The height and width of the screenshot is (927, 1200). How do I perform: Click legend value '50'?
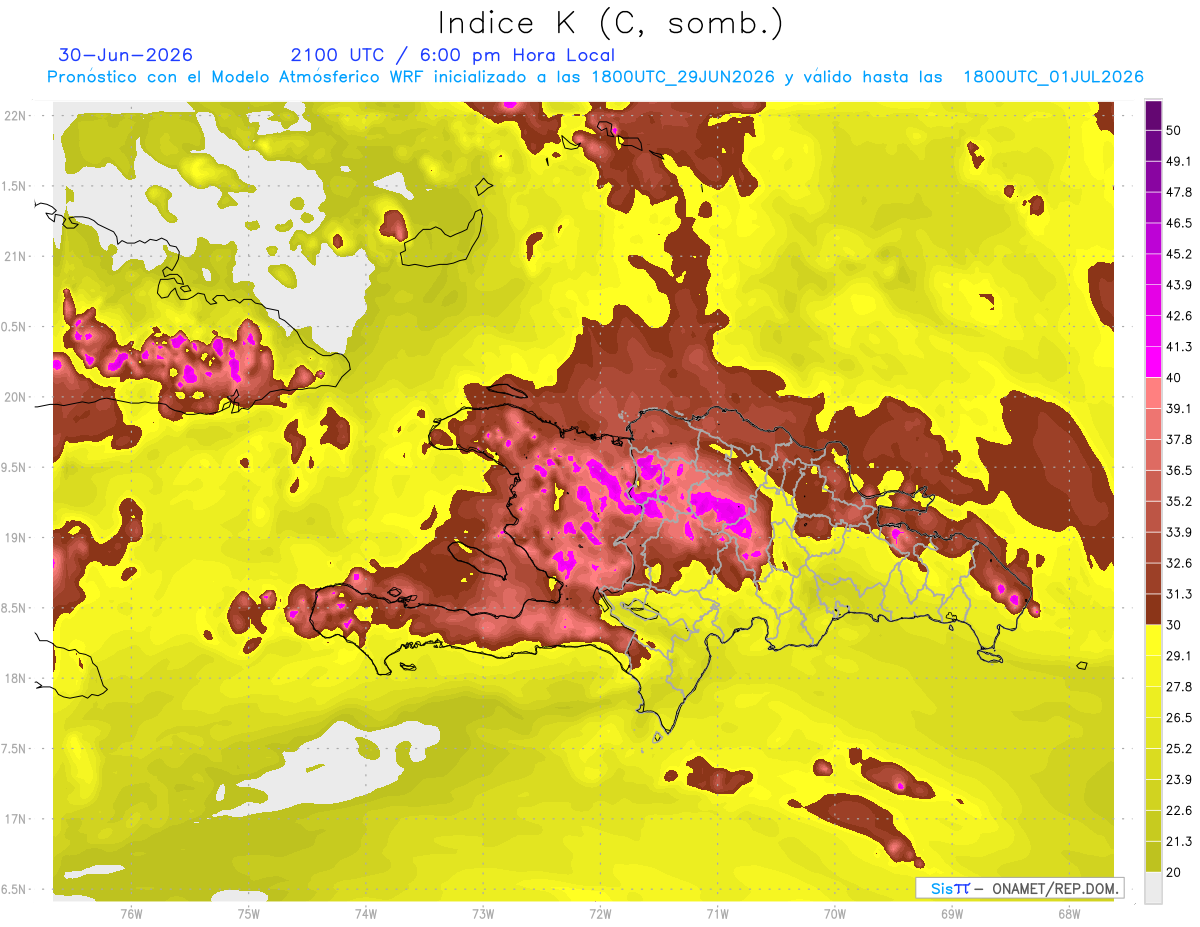tap(1174, 130)
